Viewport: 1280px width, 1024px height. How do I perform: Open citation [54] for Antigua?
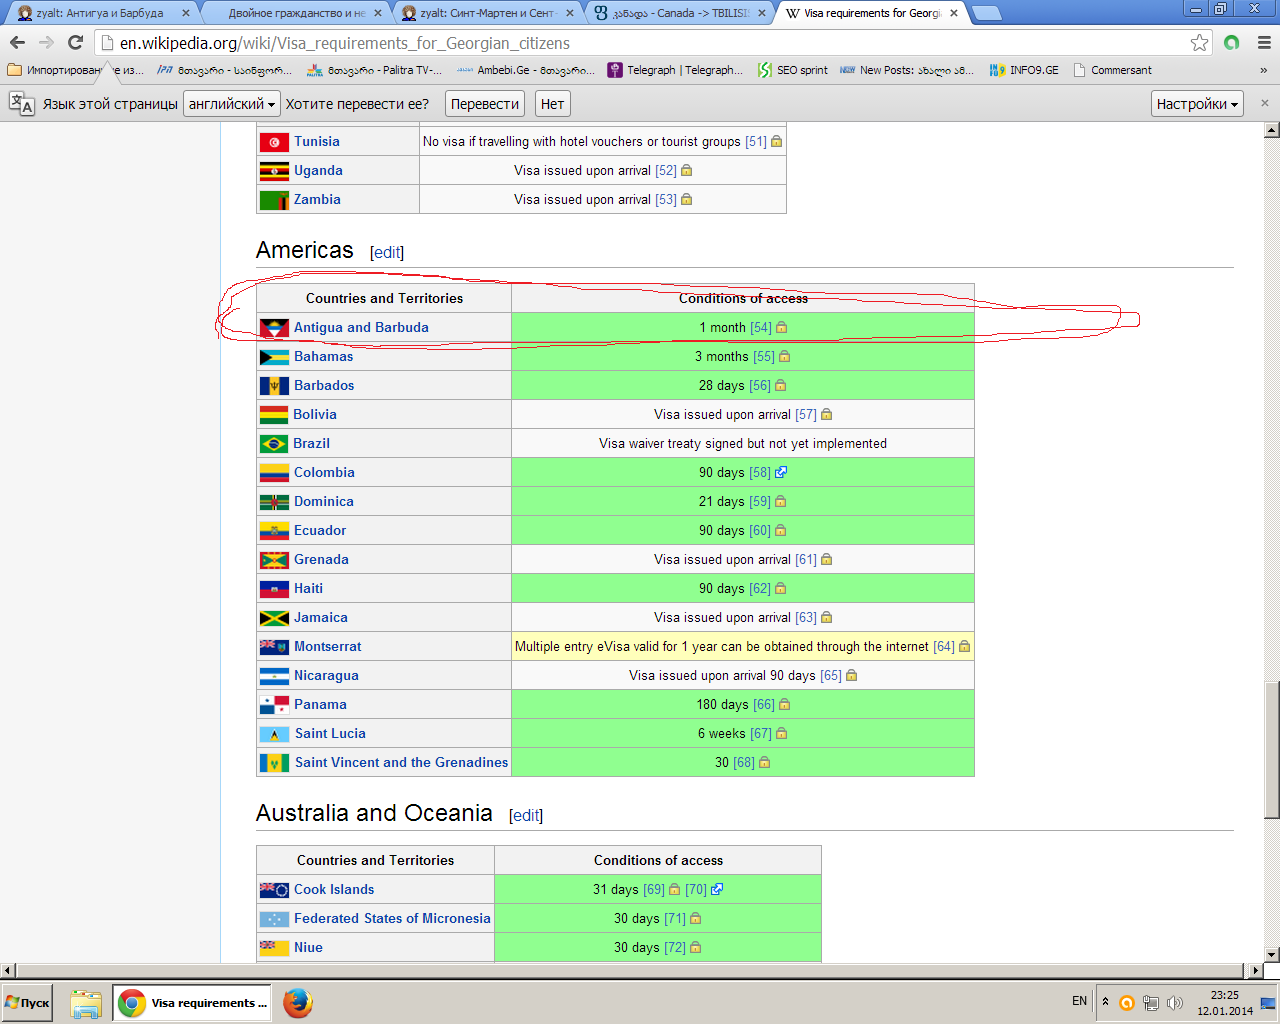[761, 328]
